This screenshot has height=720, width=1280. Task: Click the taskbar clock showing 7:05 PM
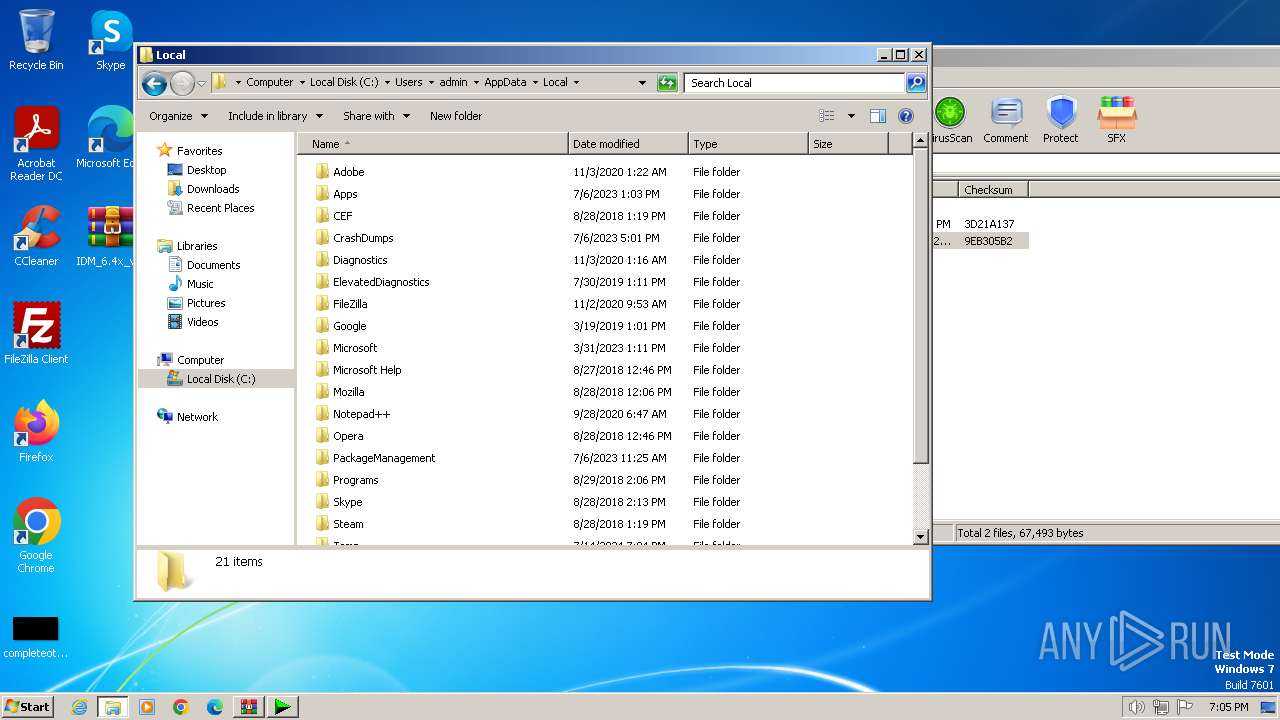coord(1228,707)
